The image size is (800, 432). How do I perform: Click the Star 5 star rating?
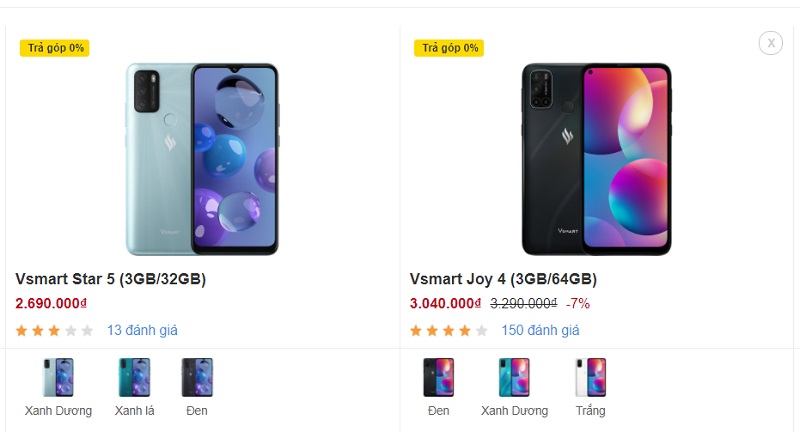(55, 330)
